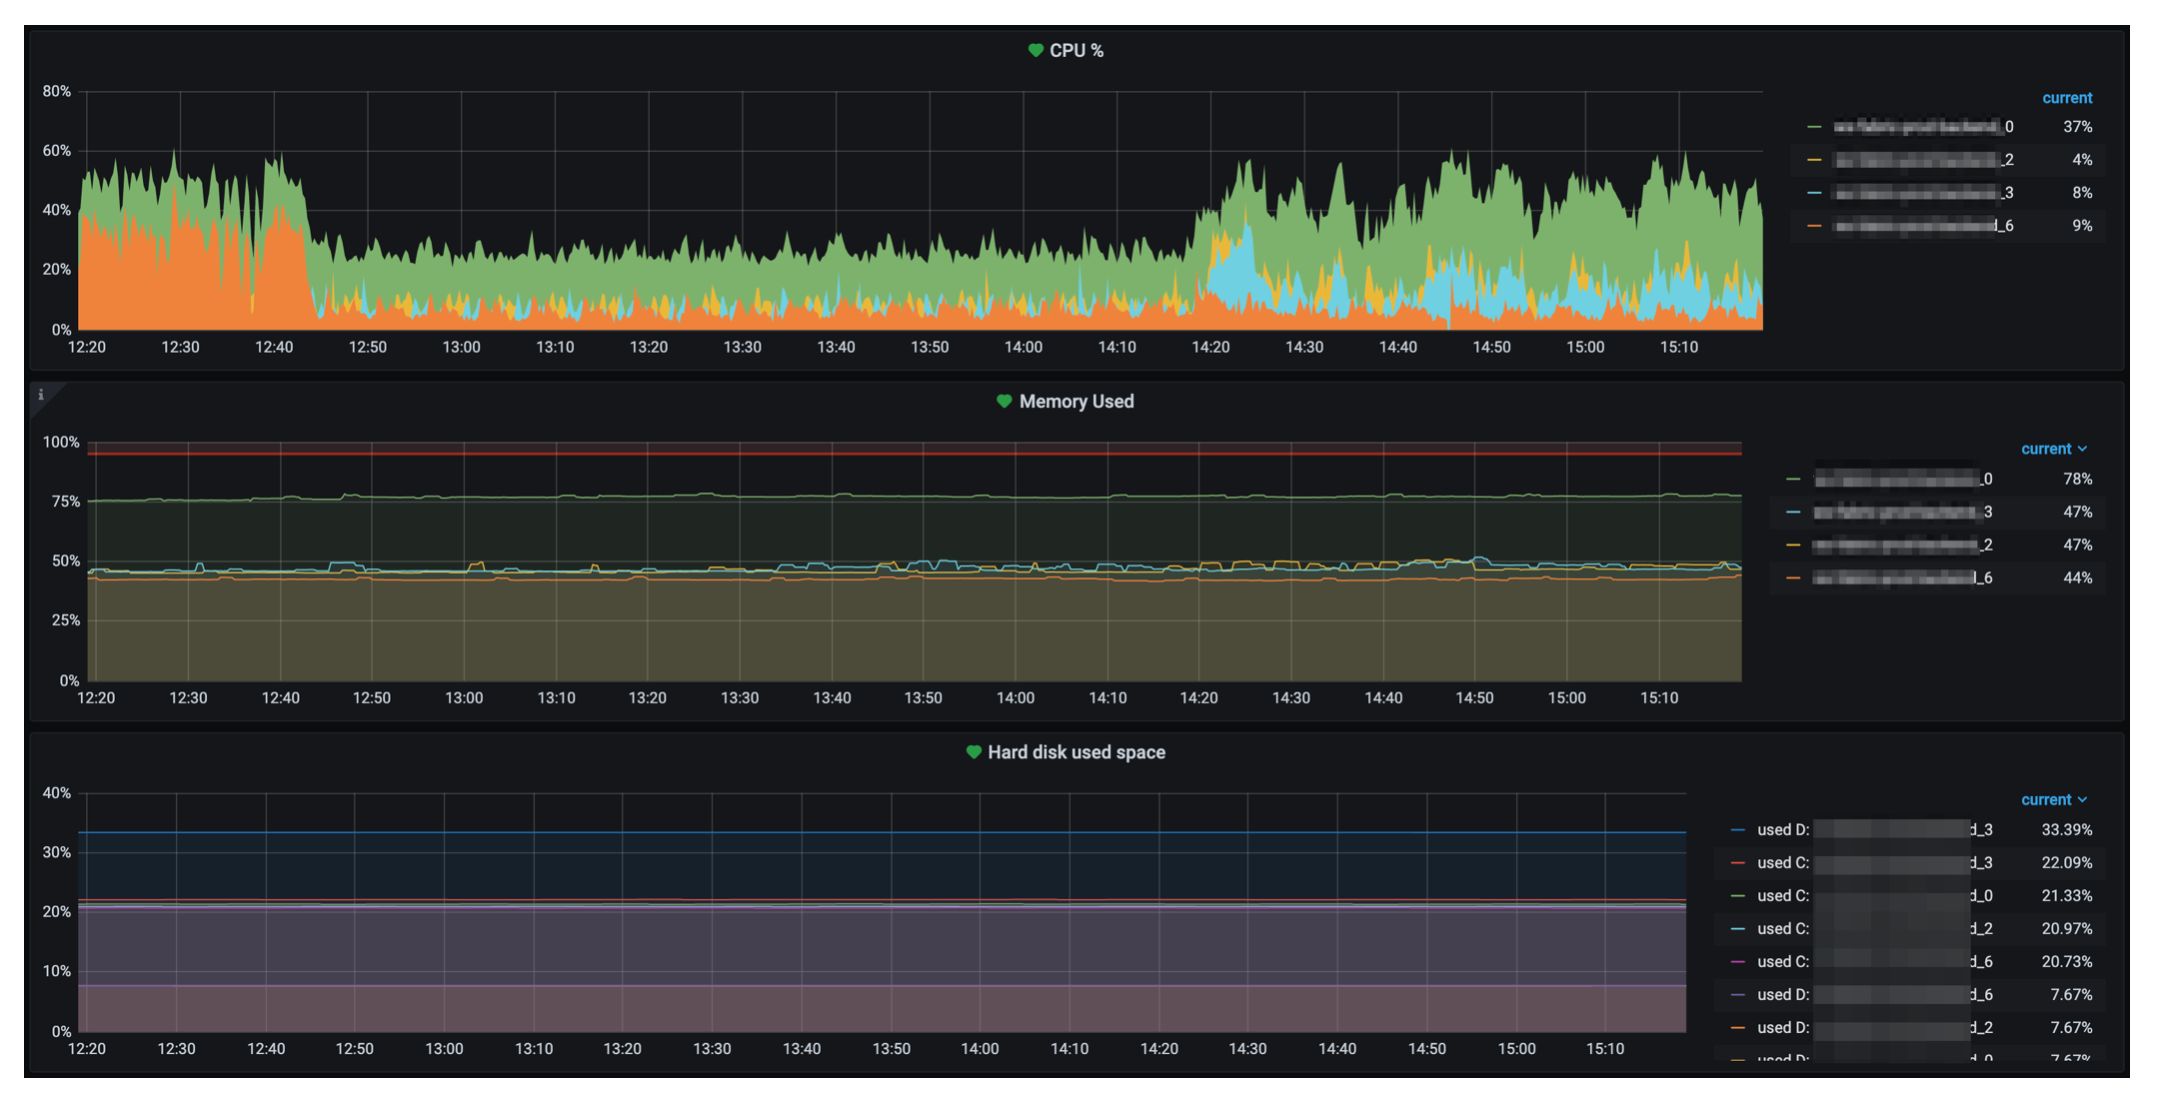This screenshot has height=1100, width=2158.
Task: Open the CPU % panel title menu
Action: (1076, 50)
